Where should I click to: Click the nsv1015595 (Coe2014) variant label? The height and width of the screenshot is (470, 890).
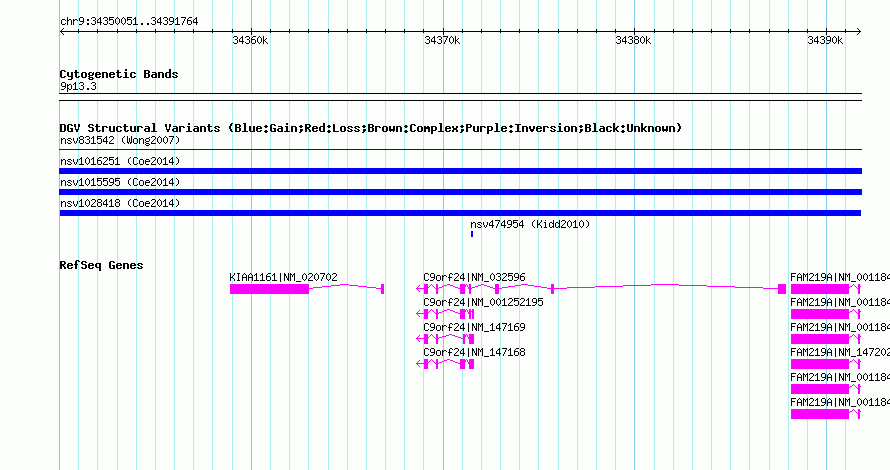click(120, 182)
